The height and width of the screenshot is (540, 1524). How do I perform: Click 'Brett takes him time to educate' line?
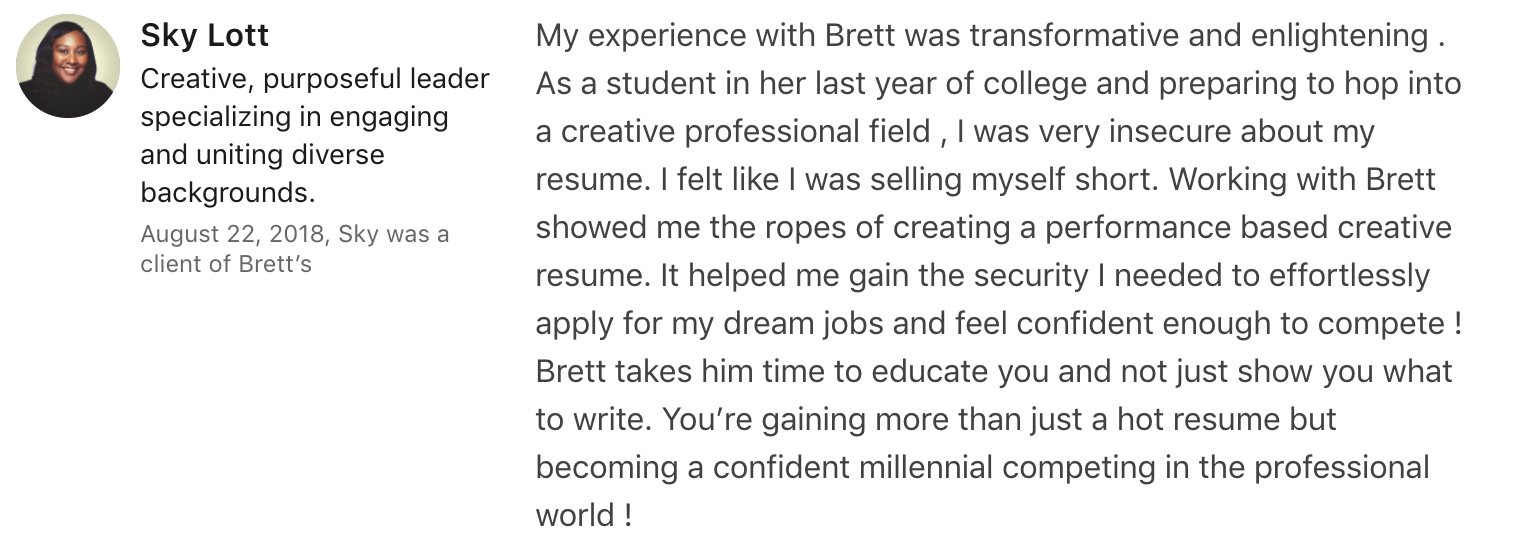click(x=763, y=372)
